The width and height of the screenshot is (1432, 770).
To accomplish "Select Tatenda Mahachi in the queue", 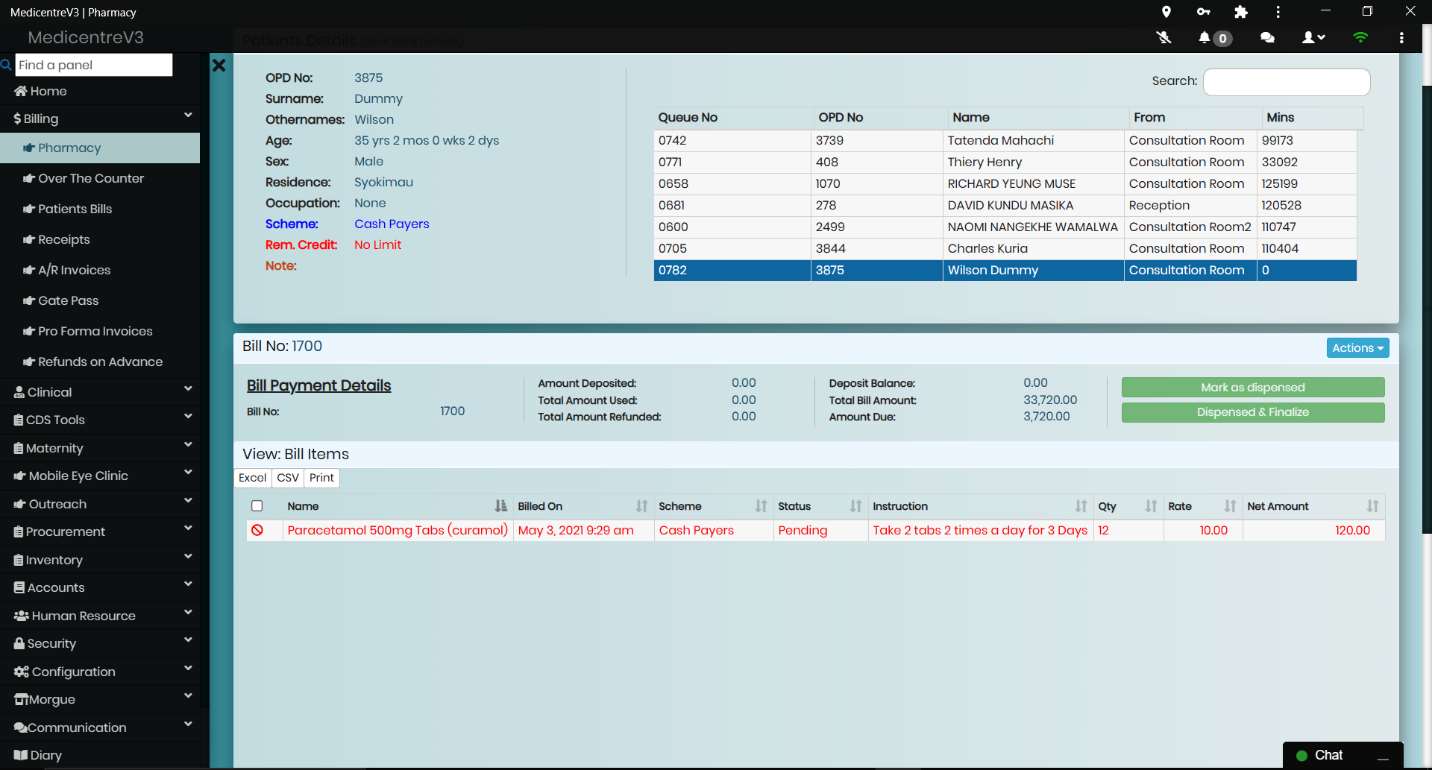I will pyautogui.click(x=1005, y=141).
